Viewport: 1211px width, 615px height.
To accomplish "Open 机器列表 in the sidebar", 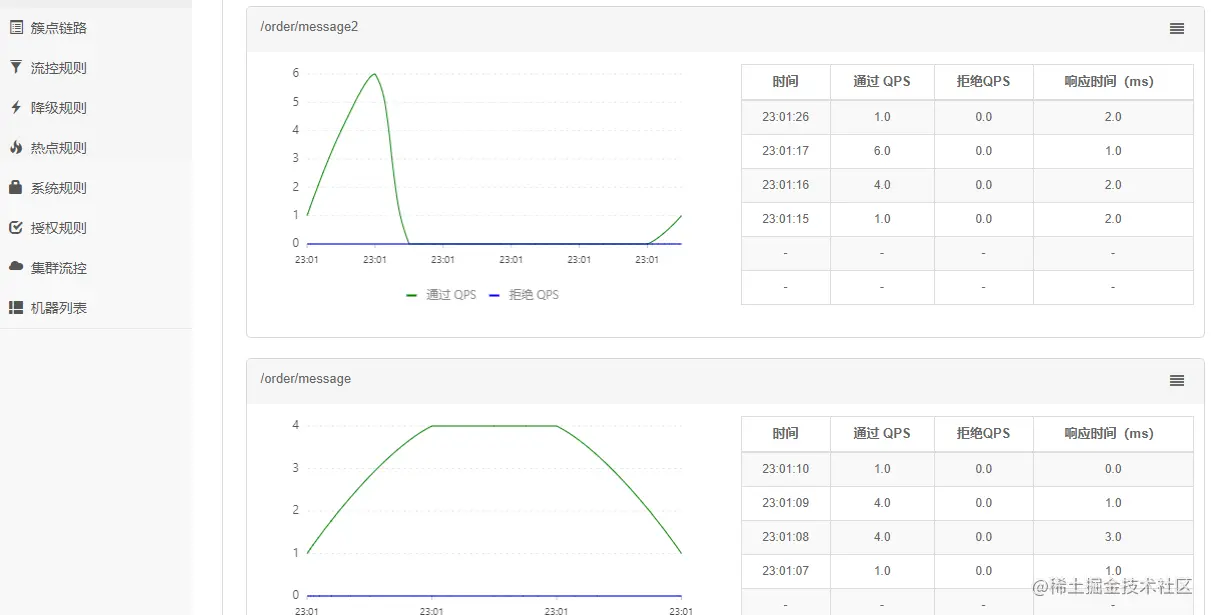I will (x=58, y=308).
